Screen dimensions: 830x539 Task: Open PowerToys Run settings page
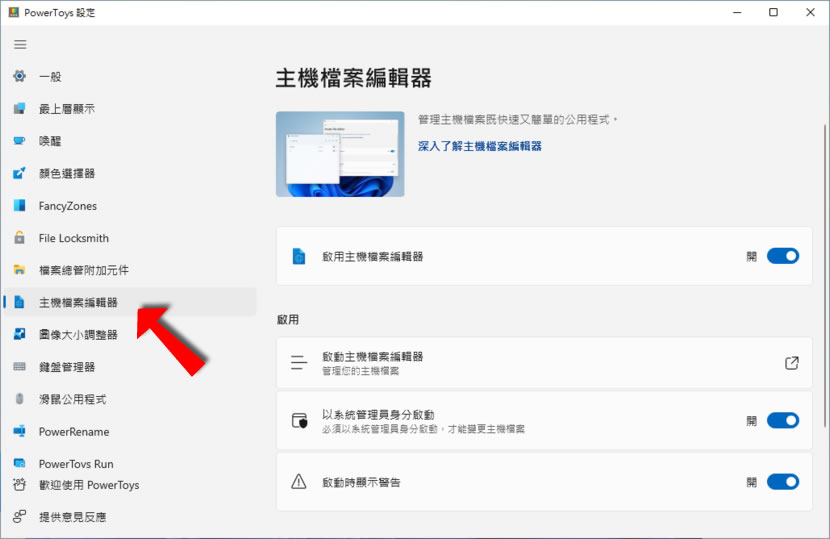pos(130,463)
